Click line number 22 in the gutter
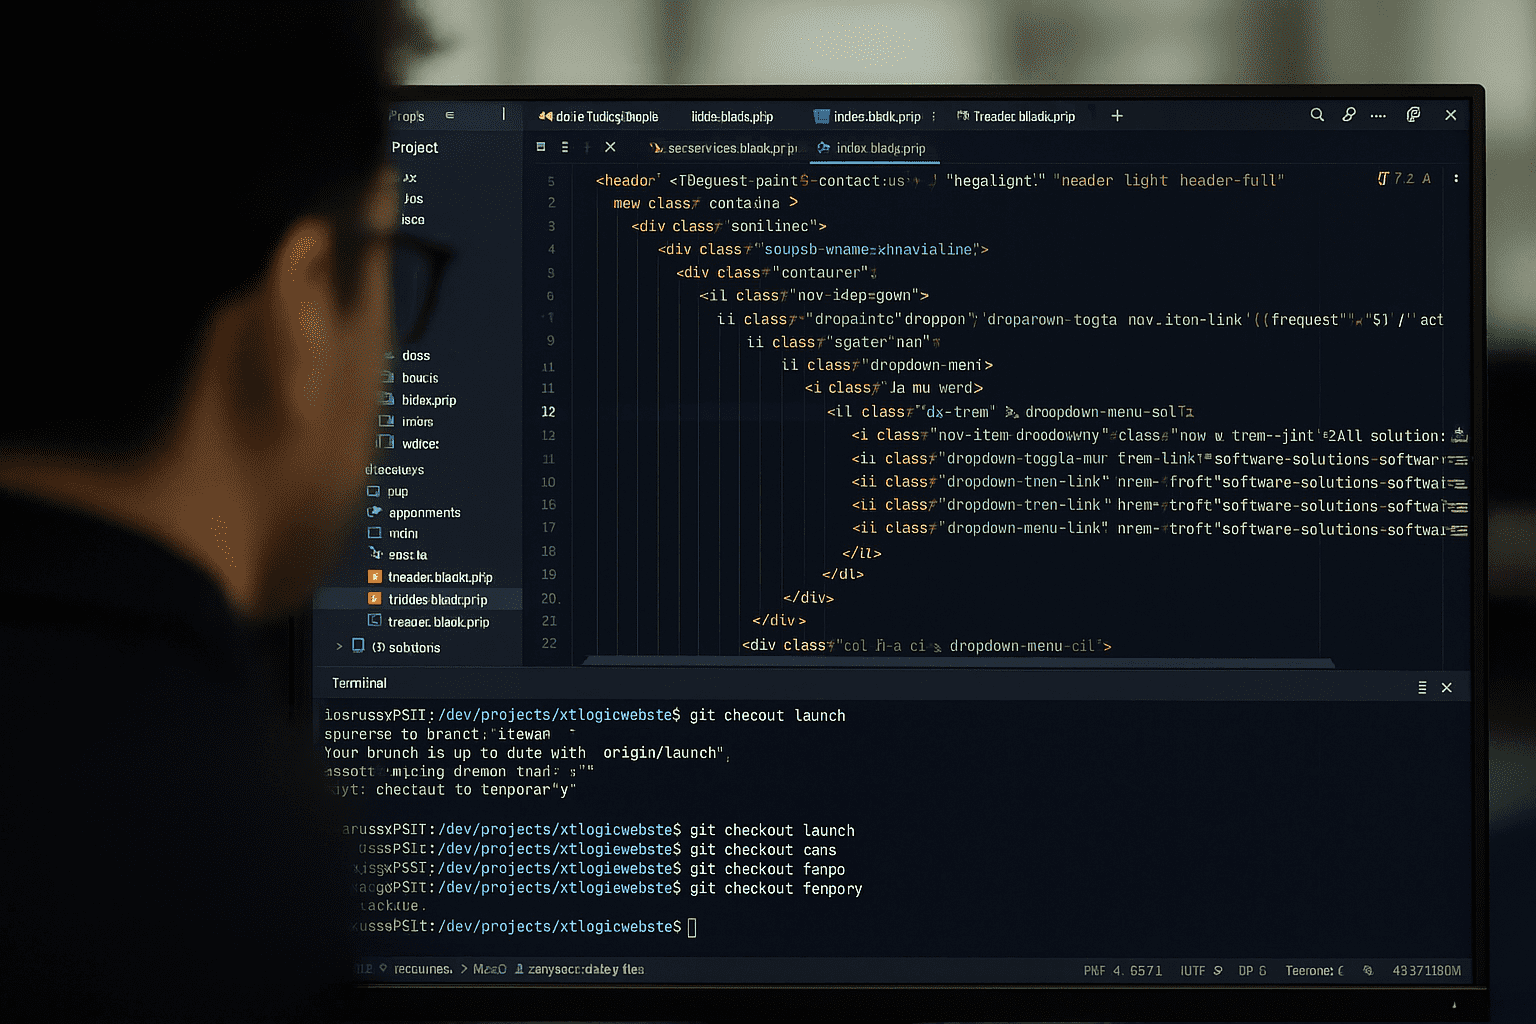1536x1024 pixels. click(549, 643)
